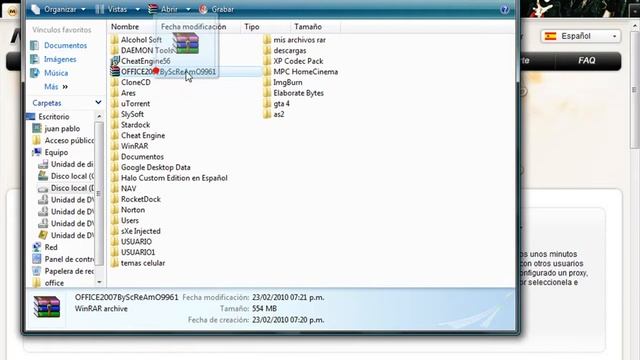640x360 pixels.
Task: Select the as2 folder
Action: [x=274, y=114]
